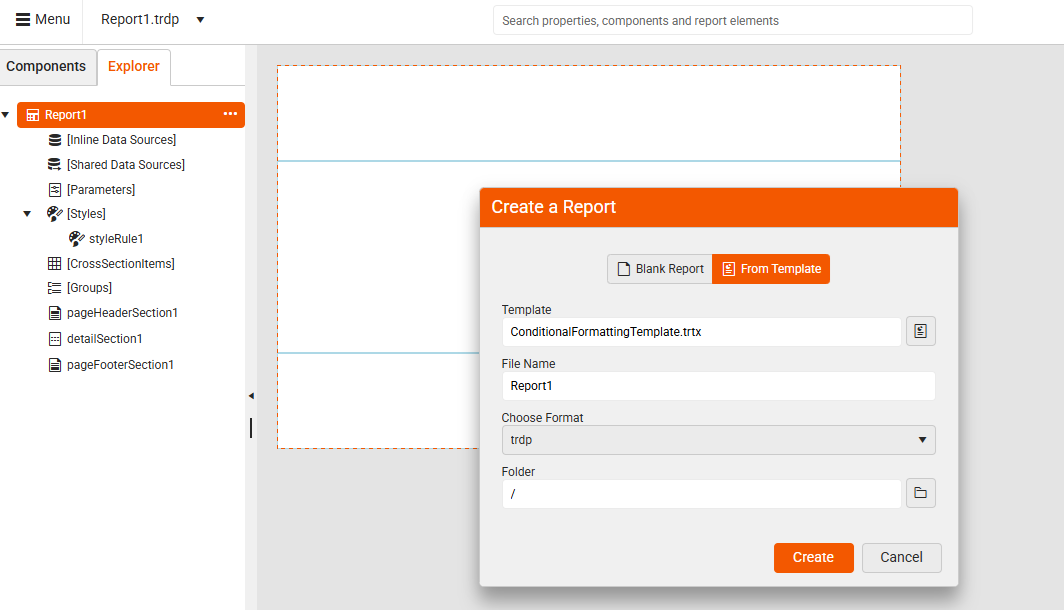Click the Shared Data Sources icon

click(54, 164)
